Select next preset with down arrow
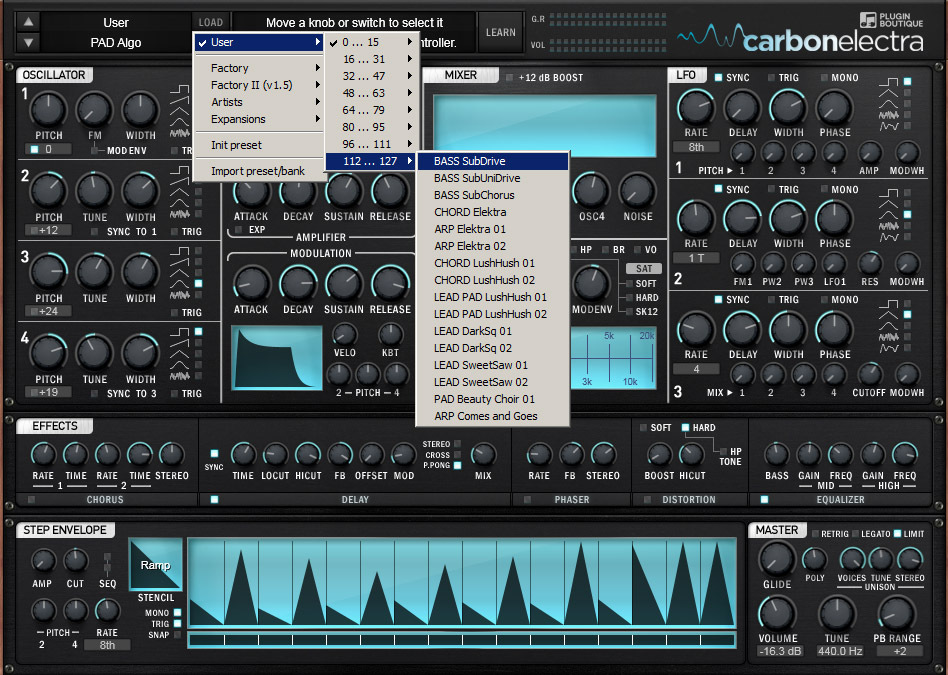This screenshot has height=675, width=948. click(28, 42)
